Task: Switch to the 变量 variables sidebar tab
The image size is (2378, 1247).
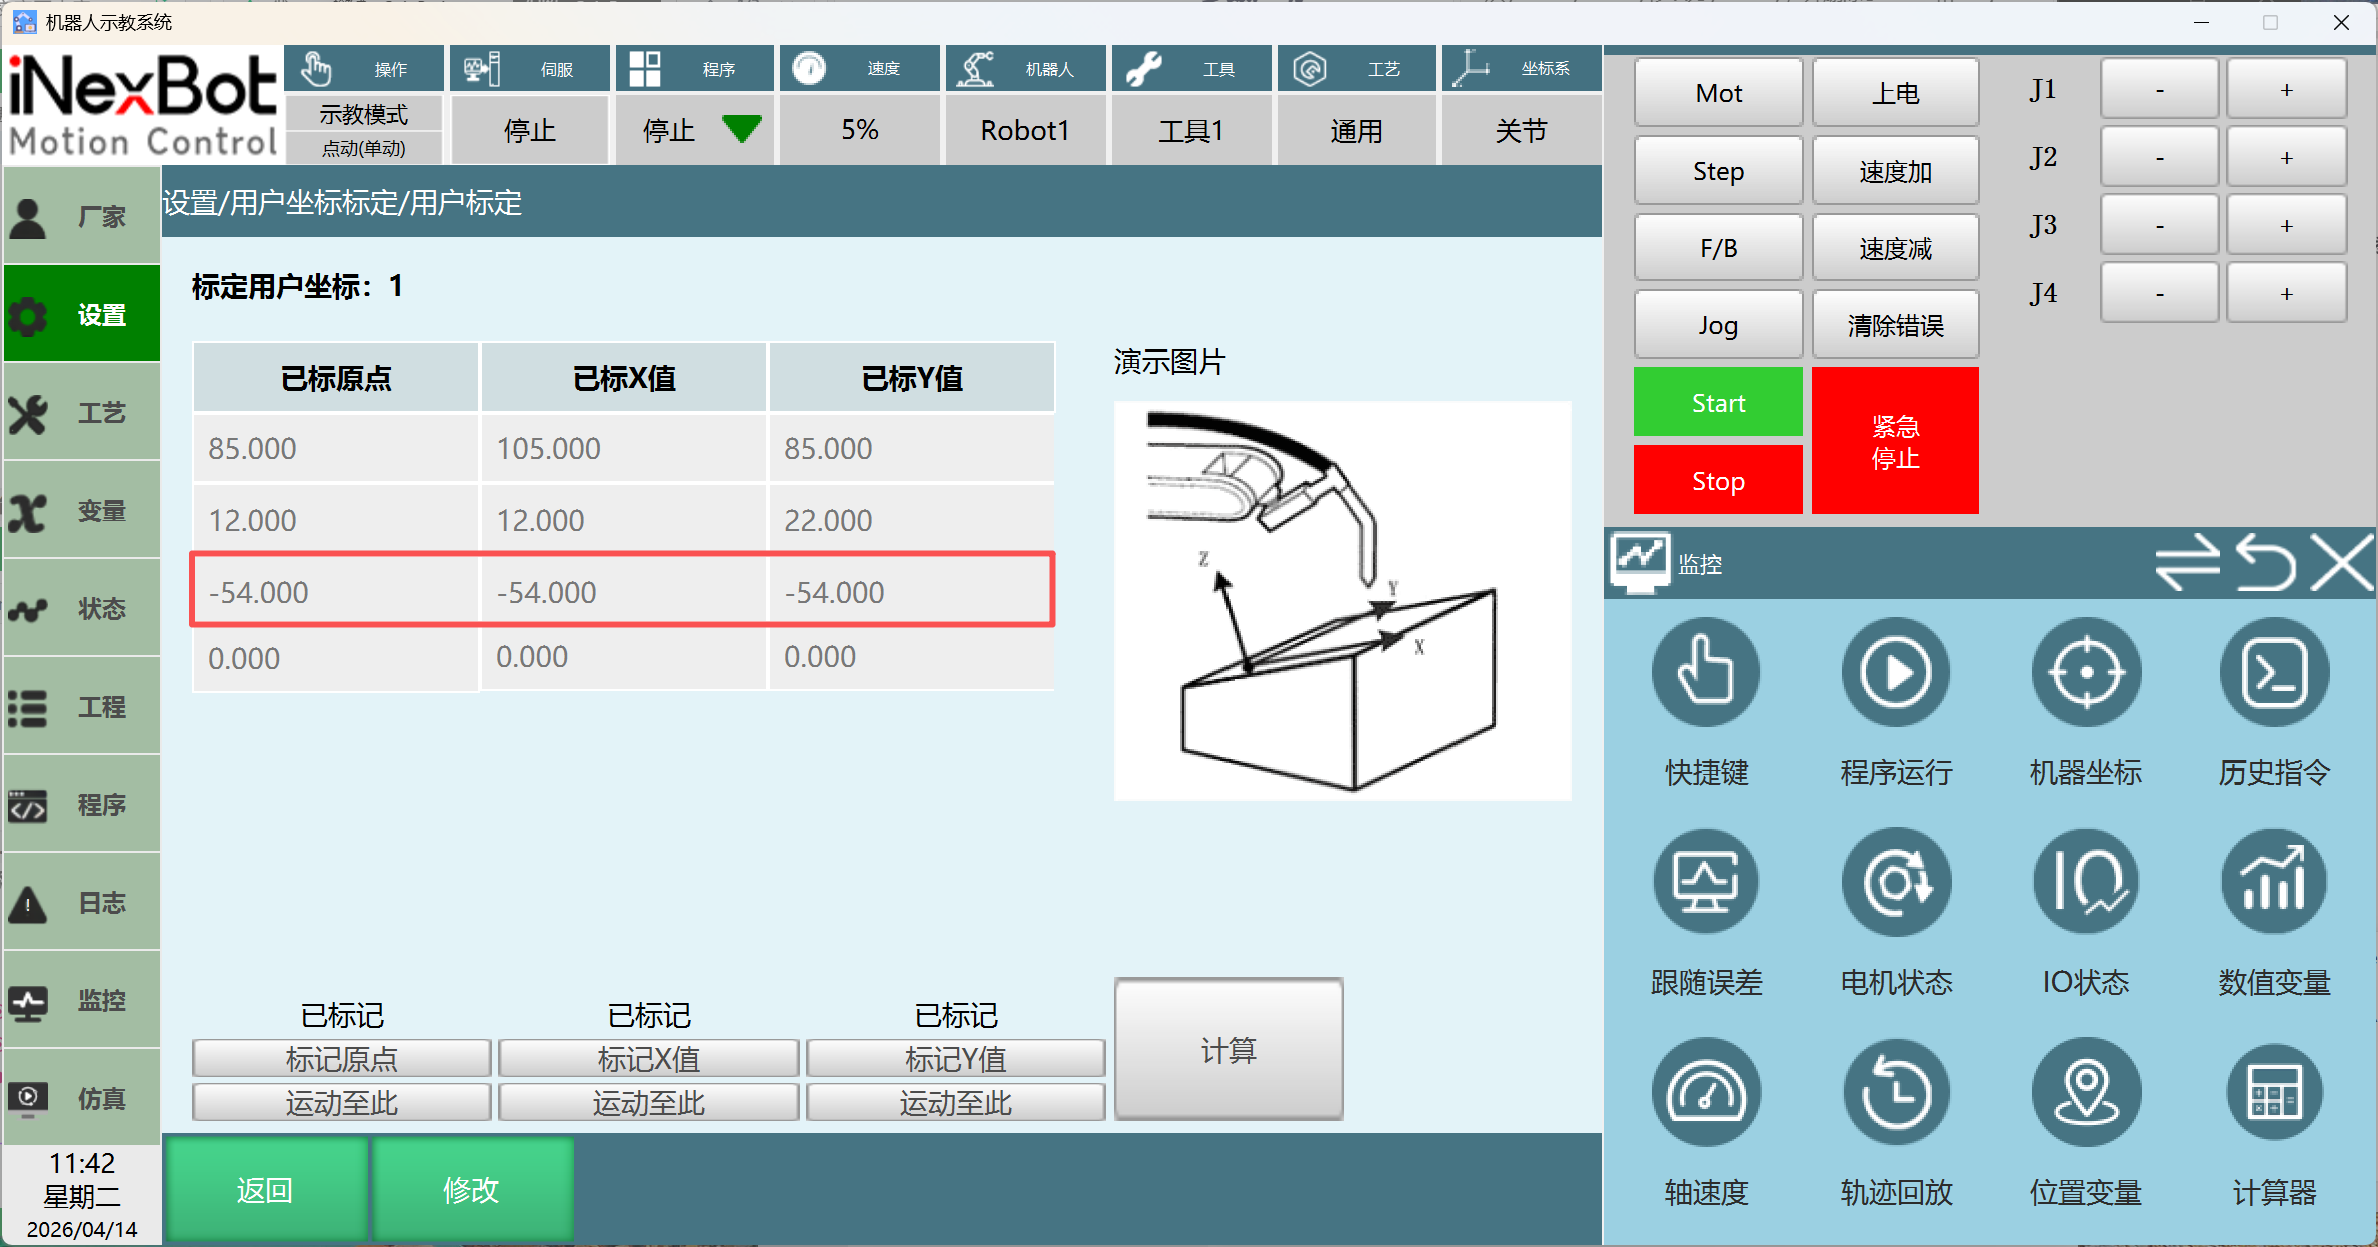Action: click(x=82, y=511)
